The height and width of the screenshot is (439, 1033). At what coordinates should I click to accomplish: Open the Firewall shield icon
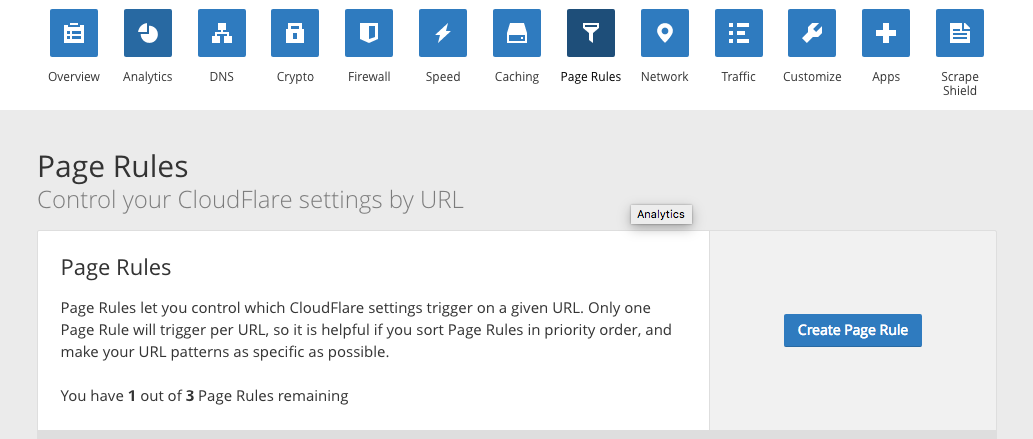pos(369,33)
